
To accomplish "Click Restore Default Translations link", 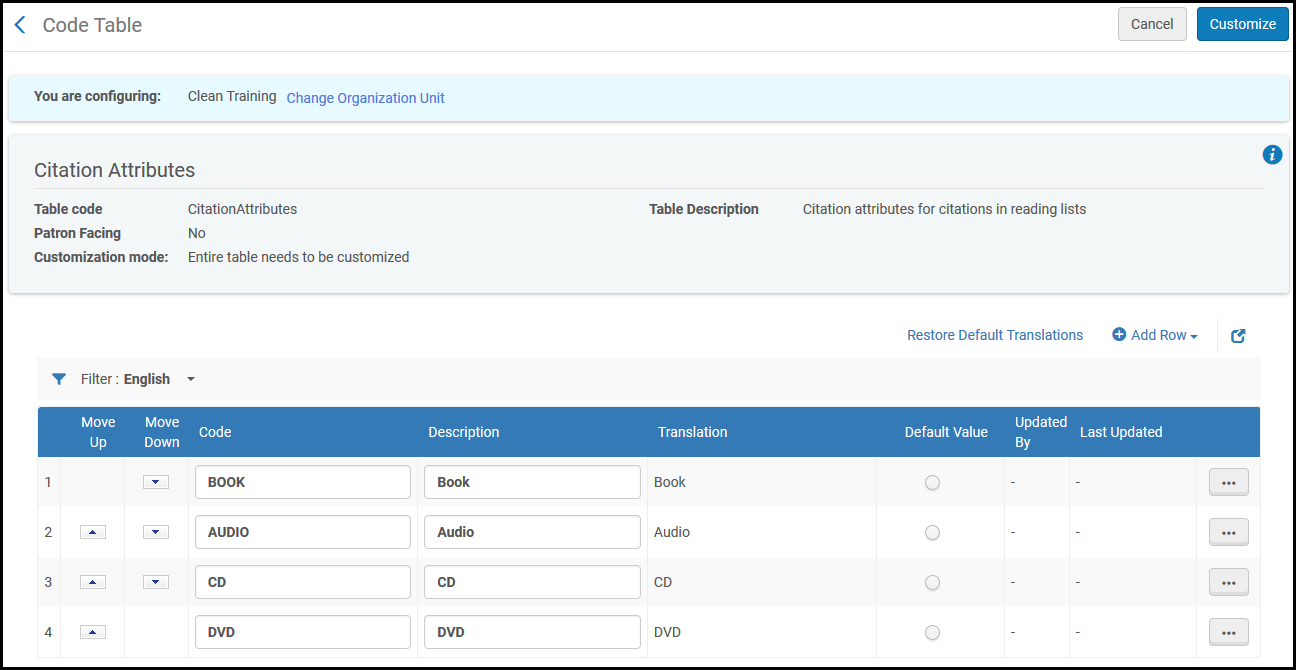I will [994, 335].
